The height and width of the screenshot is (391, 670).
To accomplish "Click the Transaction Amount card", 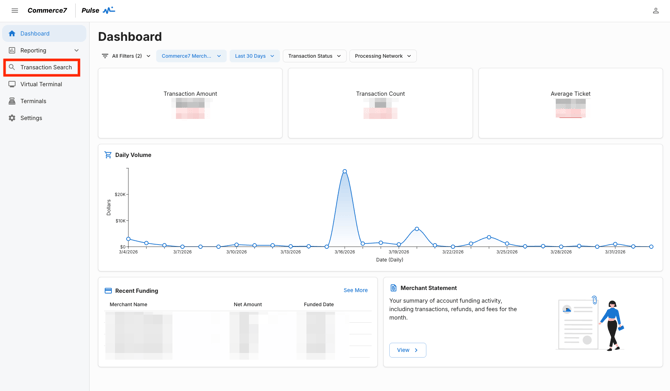I will (190, 103).
